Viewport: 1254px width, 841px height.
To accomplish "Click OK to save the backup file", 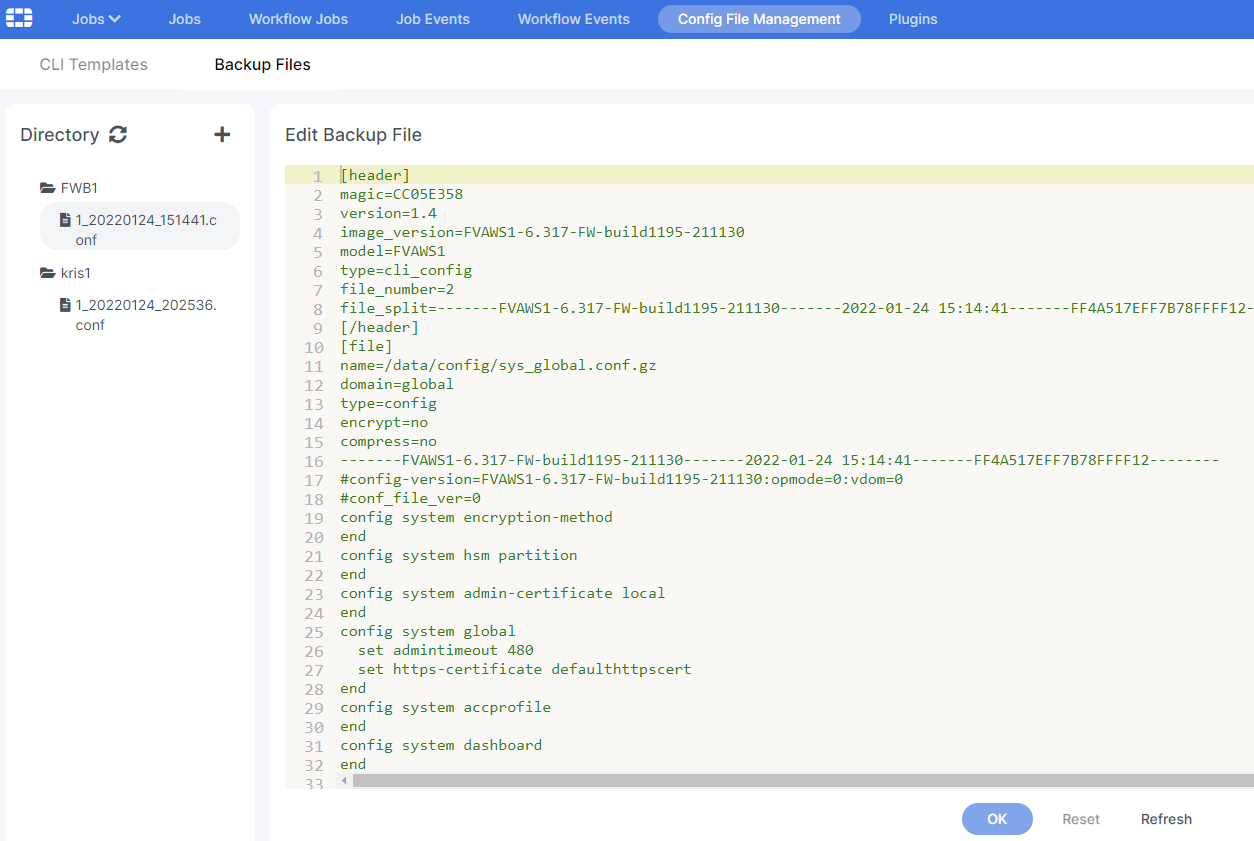I will point(996,818).
